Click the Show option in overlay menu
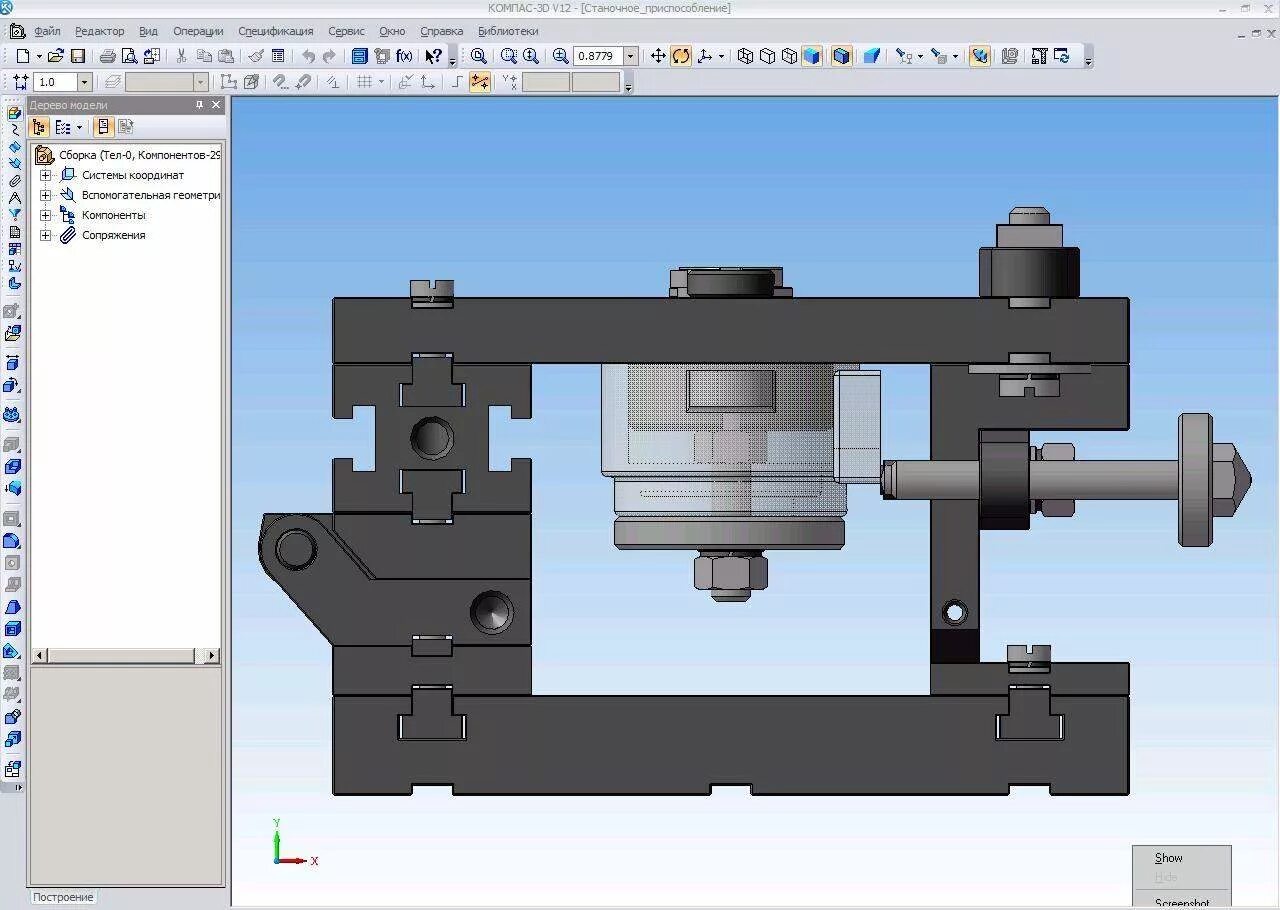The width and height of the screenshot is (1280, 910). [x=1168, y=858]
